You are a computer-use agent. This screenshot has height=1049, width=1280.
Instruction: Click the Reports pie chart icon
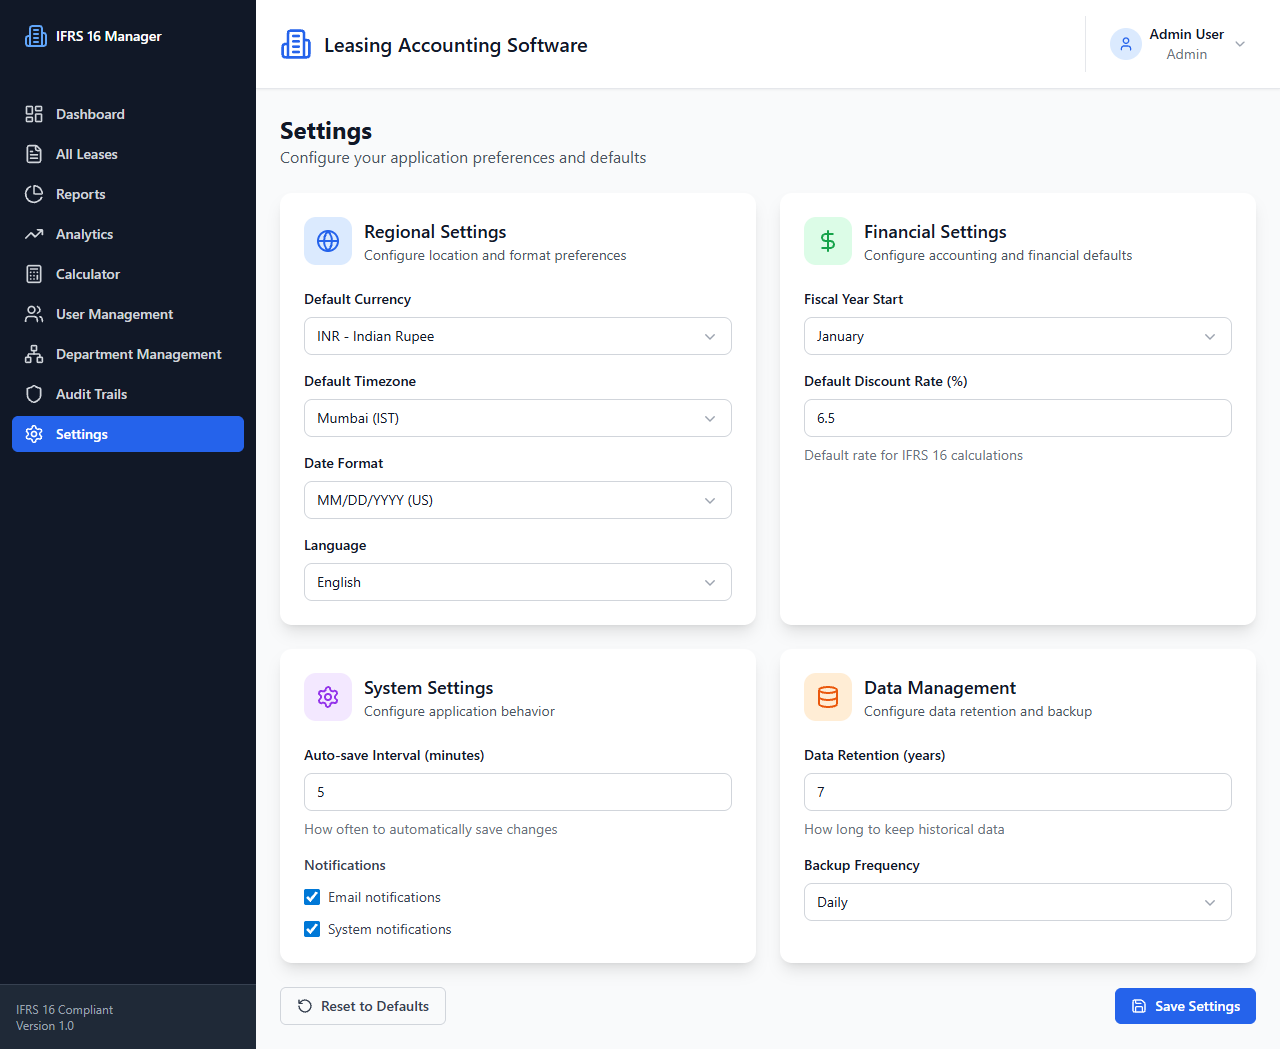(x=34, y=194)
